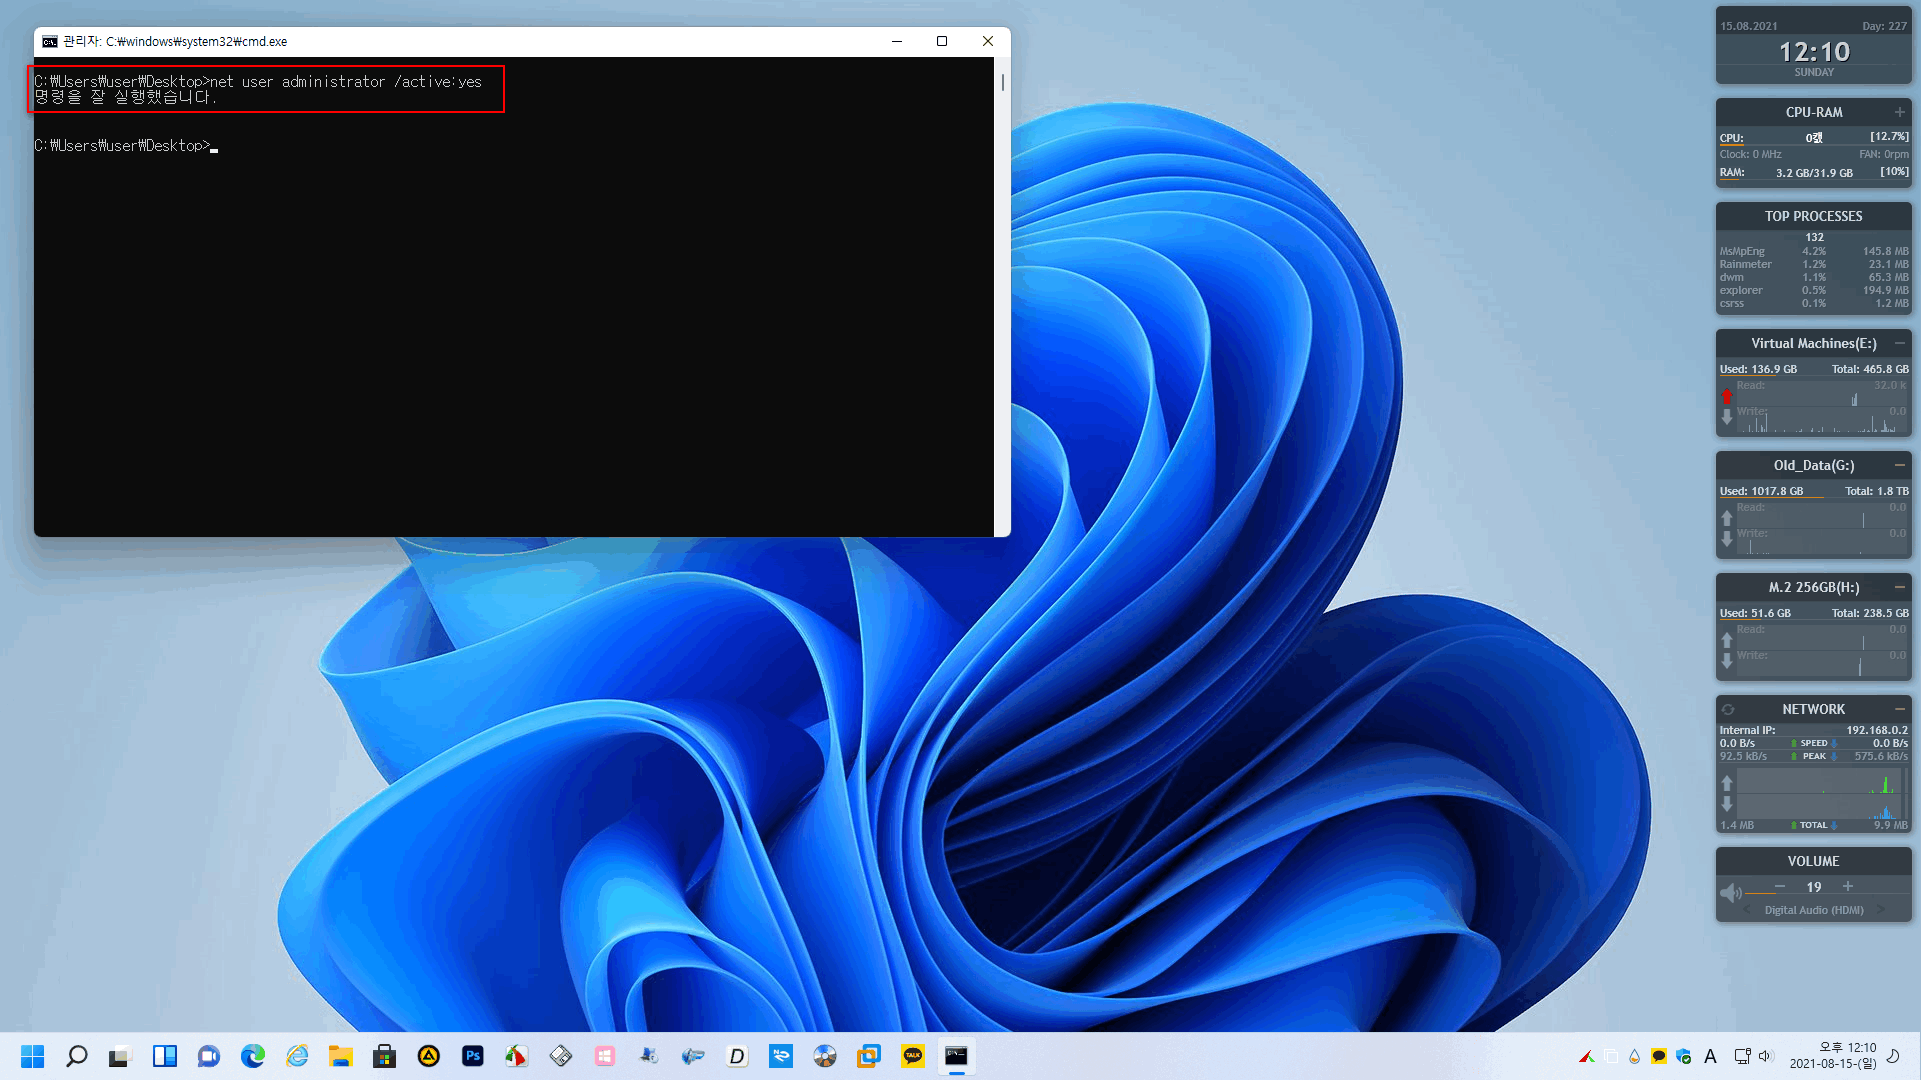Switch the IME input mode indicator A

(x=1710, y=1056)
